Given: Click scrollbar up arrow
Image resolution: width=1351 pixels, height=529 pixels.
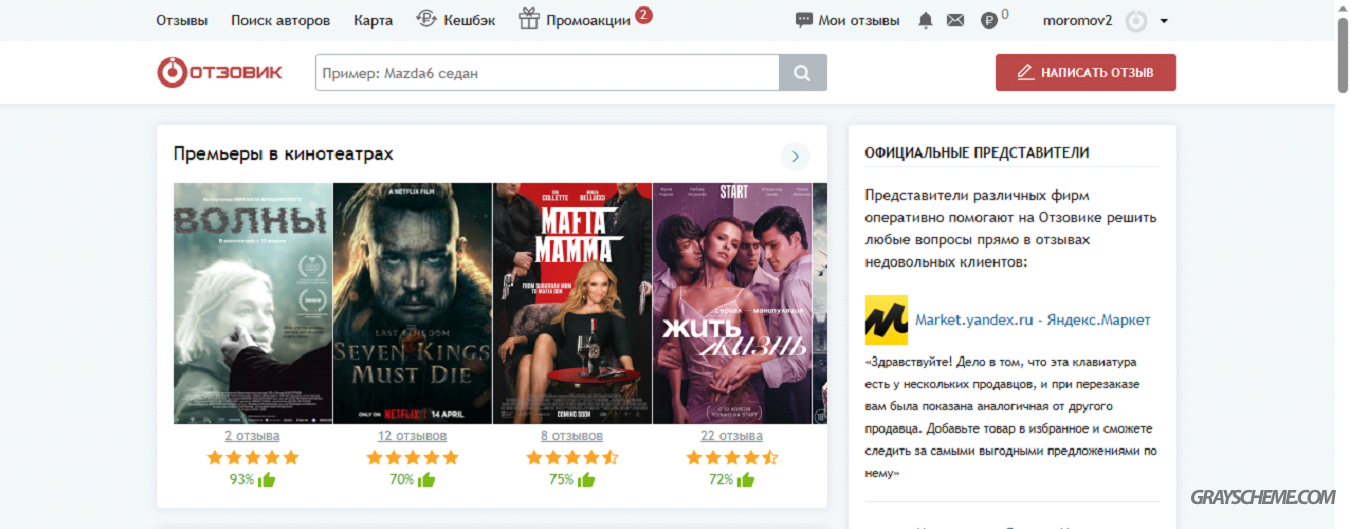Looking at the screenshot, I should point(1342,8).
